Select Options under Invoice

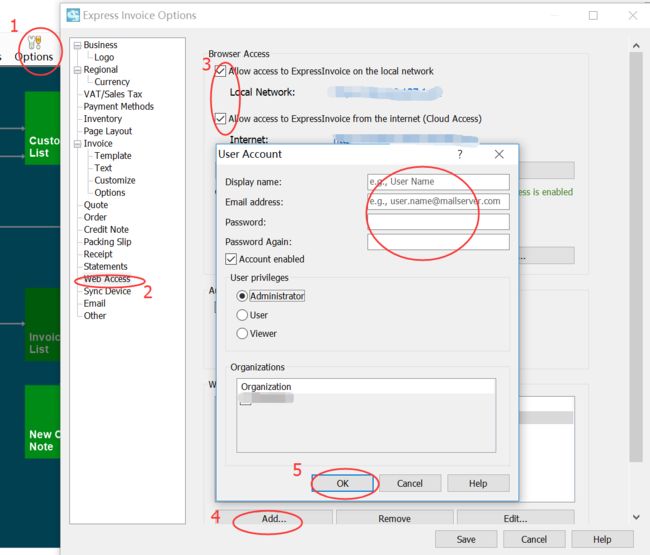[x=110, y=193]
